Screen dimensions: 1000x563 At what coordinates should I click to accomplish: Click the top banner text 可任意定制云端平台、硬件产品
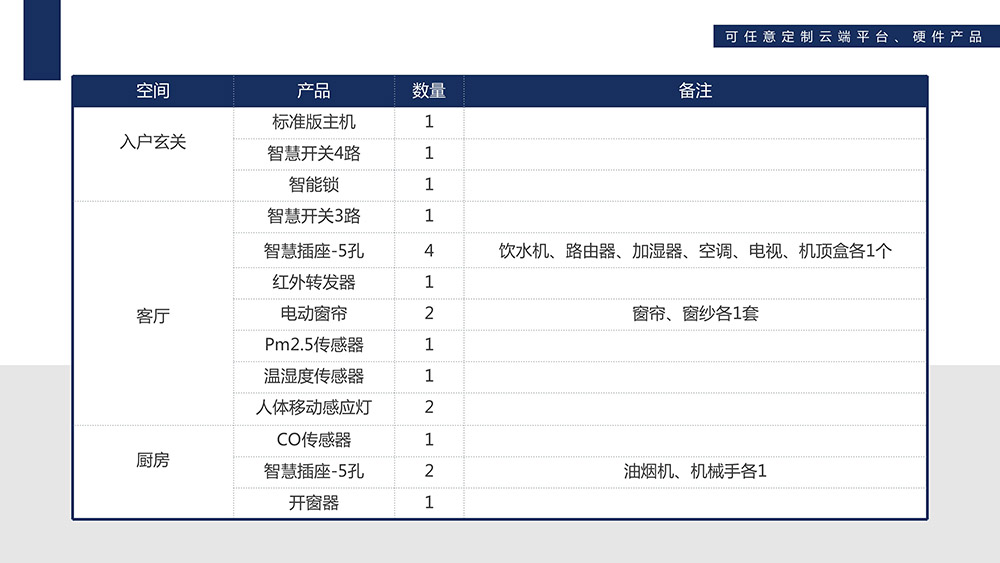point(854,36)
